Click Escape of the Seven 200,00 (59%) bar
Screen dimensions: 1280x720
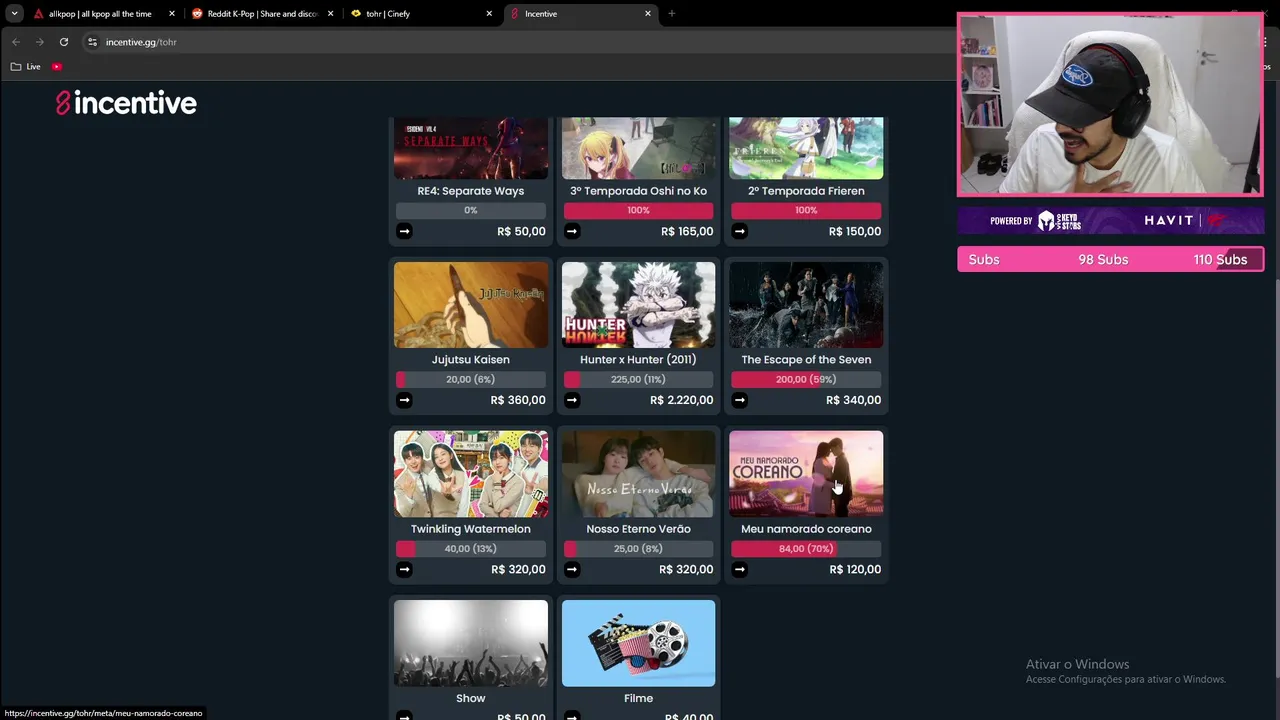coord(806,379)
